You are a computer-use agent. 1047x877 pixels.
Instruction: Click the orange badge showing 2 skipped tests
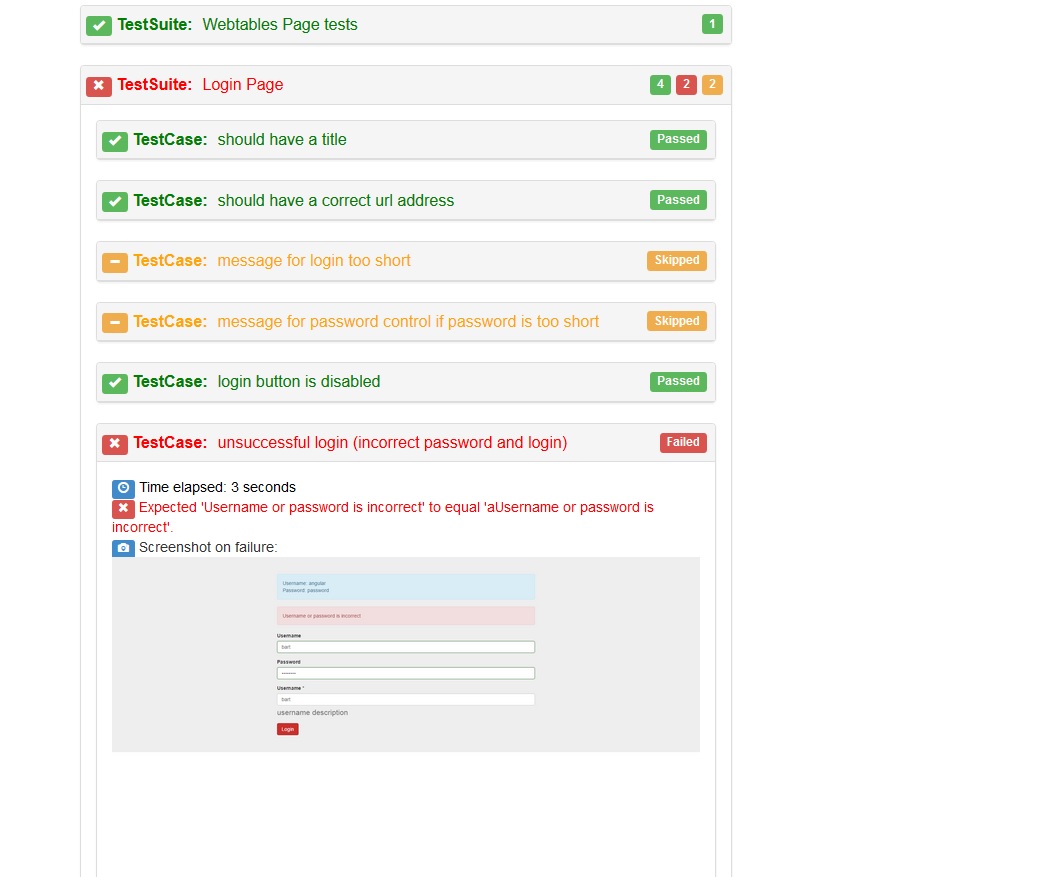tap(712, 85)
